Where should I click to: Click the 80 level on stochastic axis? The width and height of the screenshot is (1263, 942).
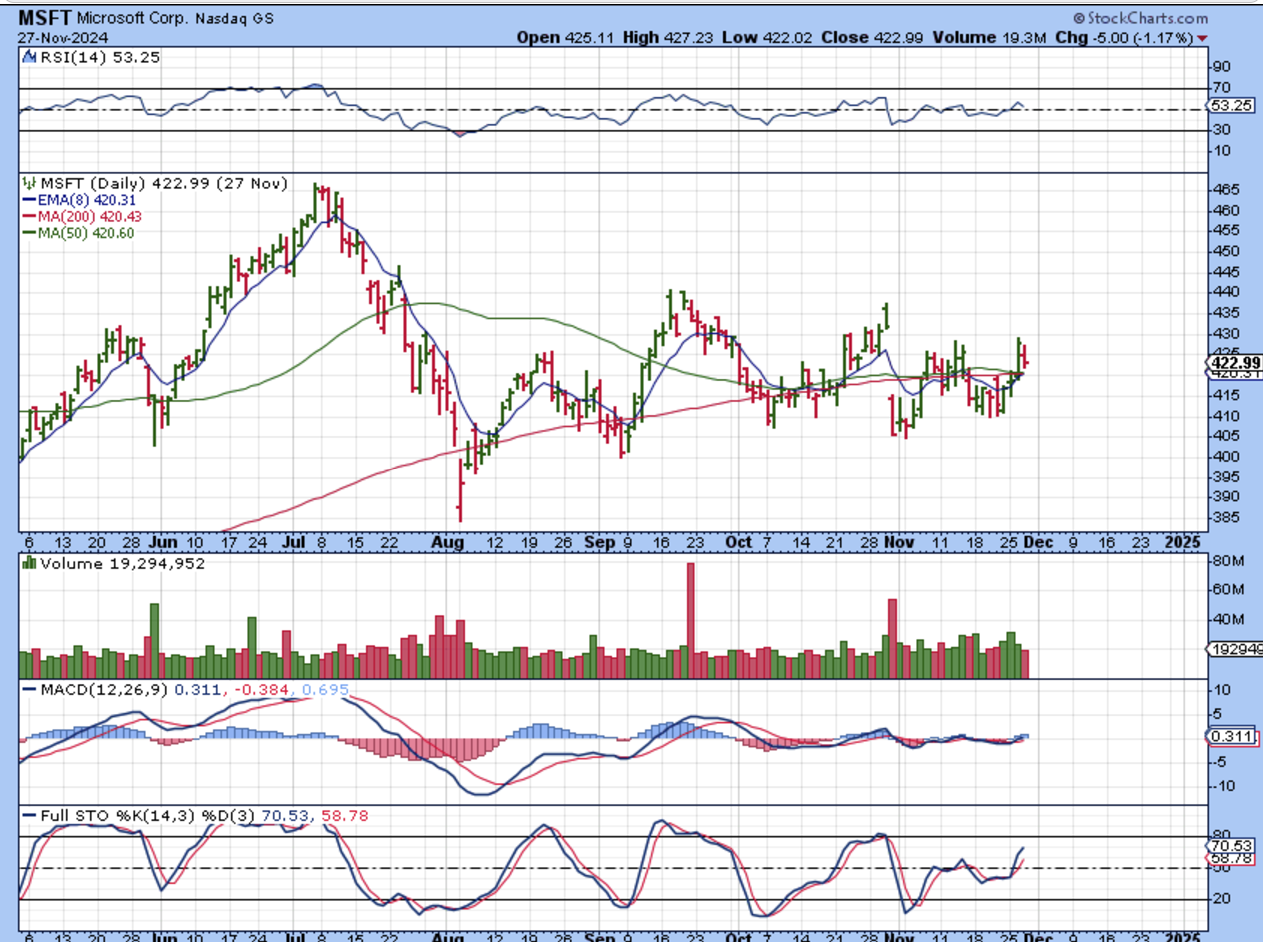[x=1220, y=834]
